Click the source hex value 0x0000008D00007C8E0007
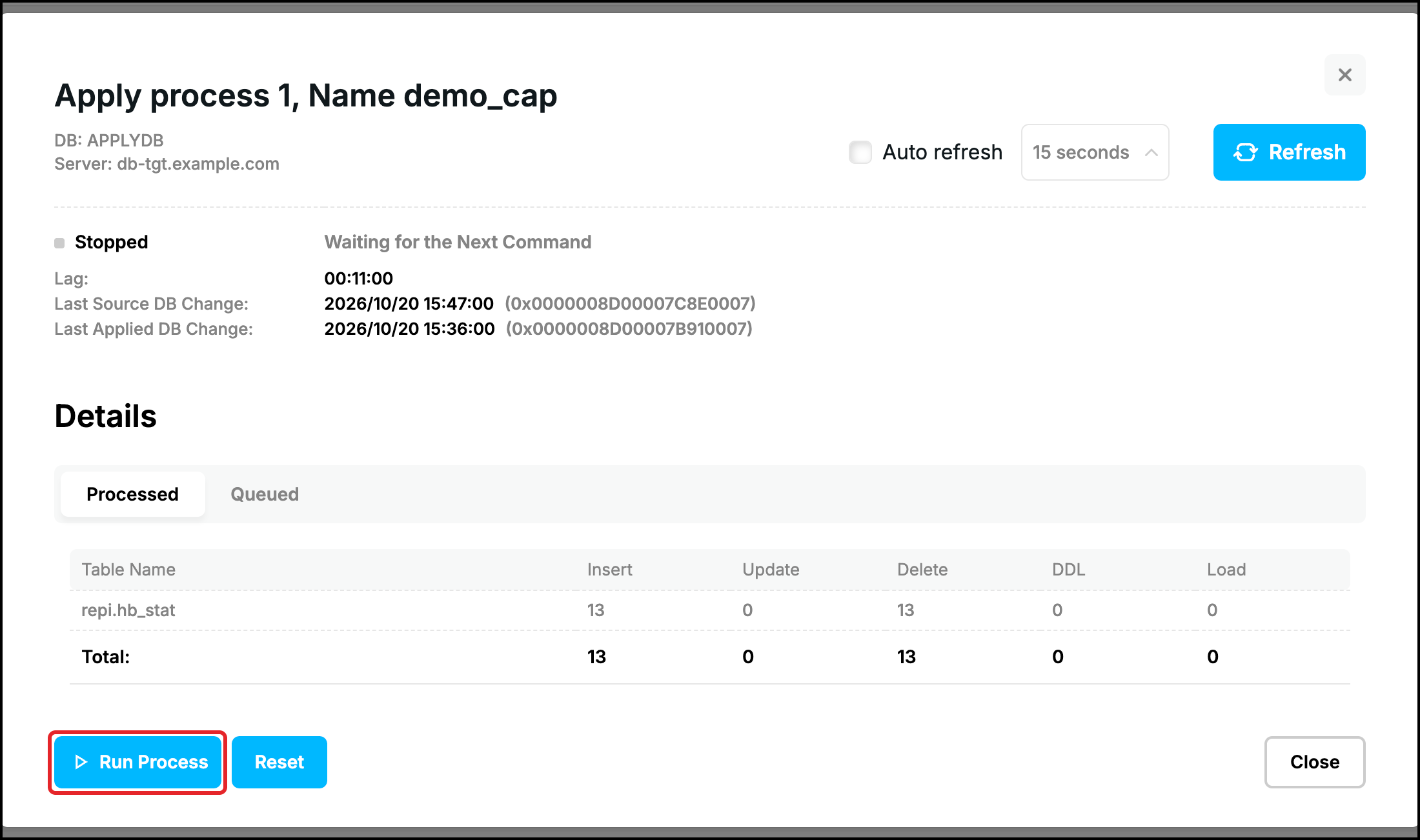Viewport: 1420px width, 840px height. click(x=630, y=303)
